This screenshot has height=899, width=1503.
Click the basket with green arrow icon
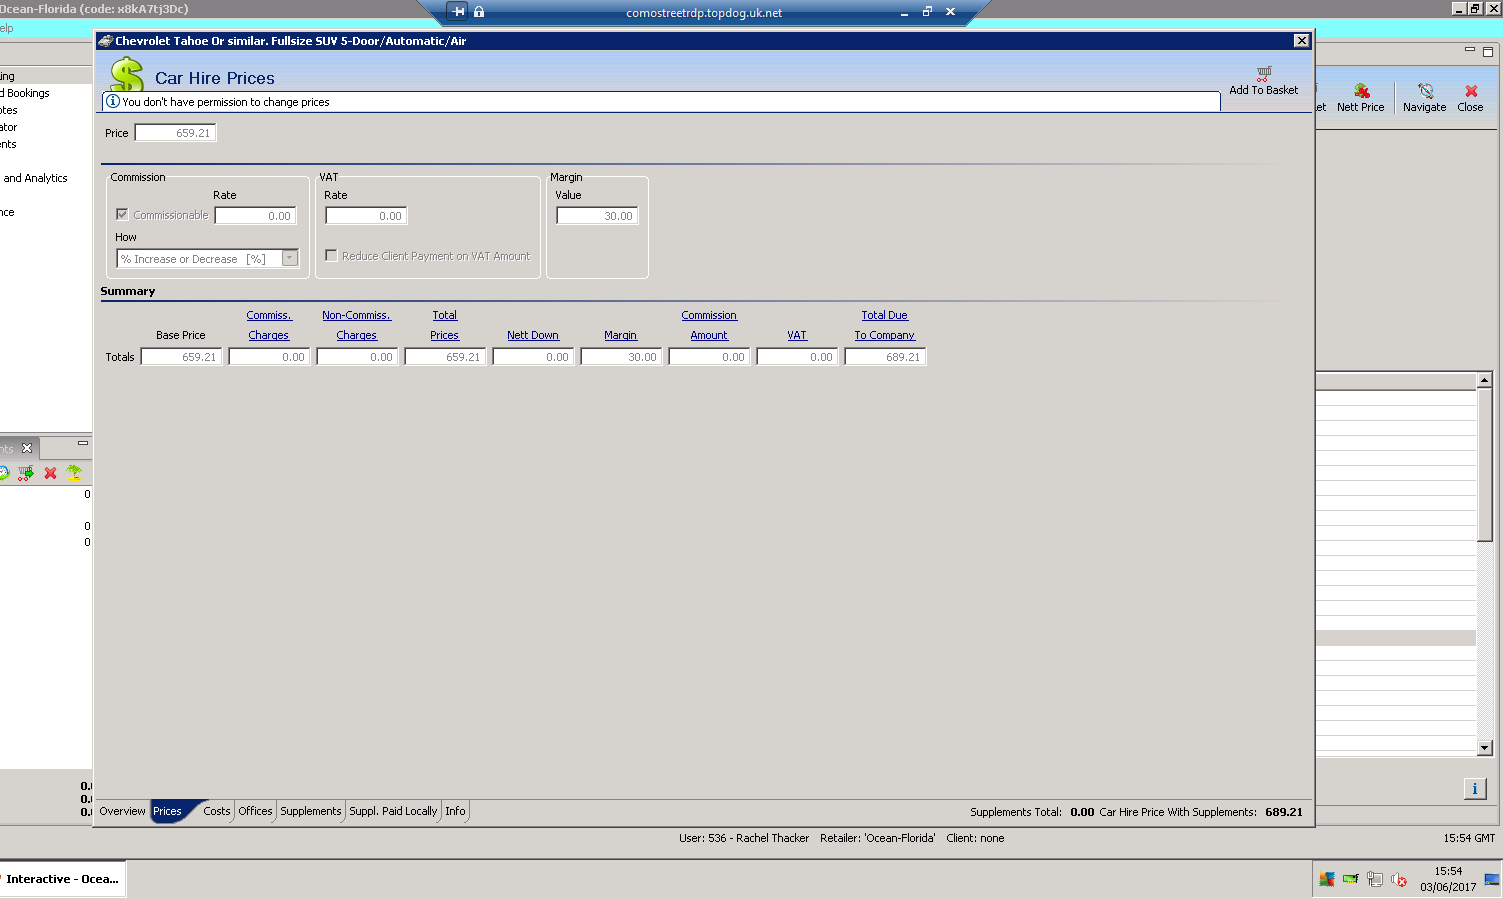click(x=26, y=473)
